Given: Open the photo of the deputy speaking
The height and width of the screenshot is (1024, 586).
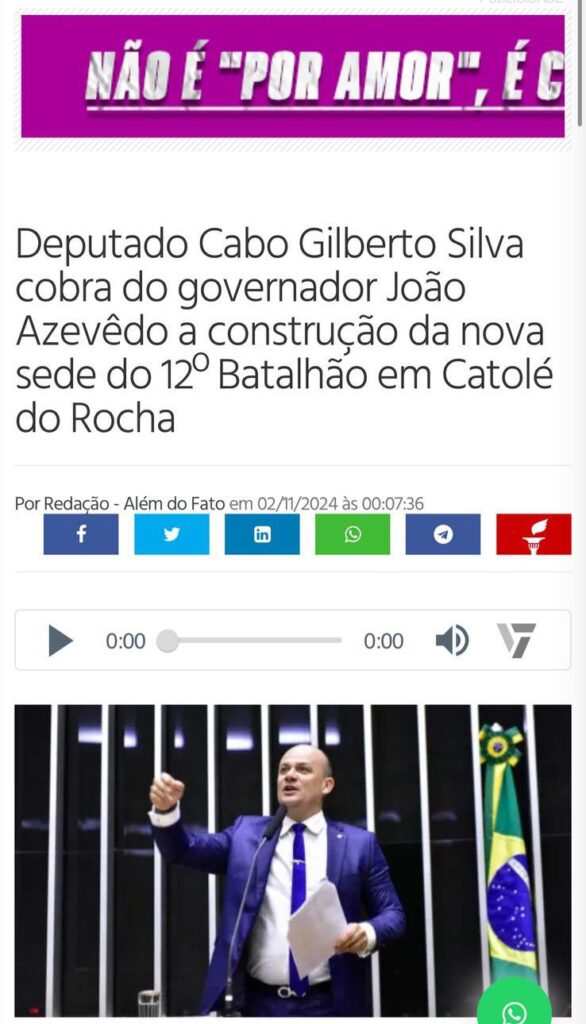Looking at the screenshot, I should point(293,860).
